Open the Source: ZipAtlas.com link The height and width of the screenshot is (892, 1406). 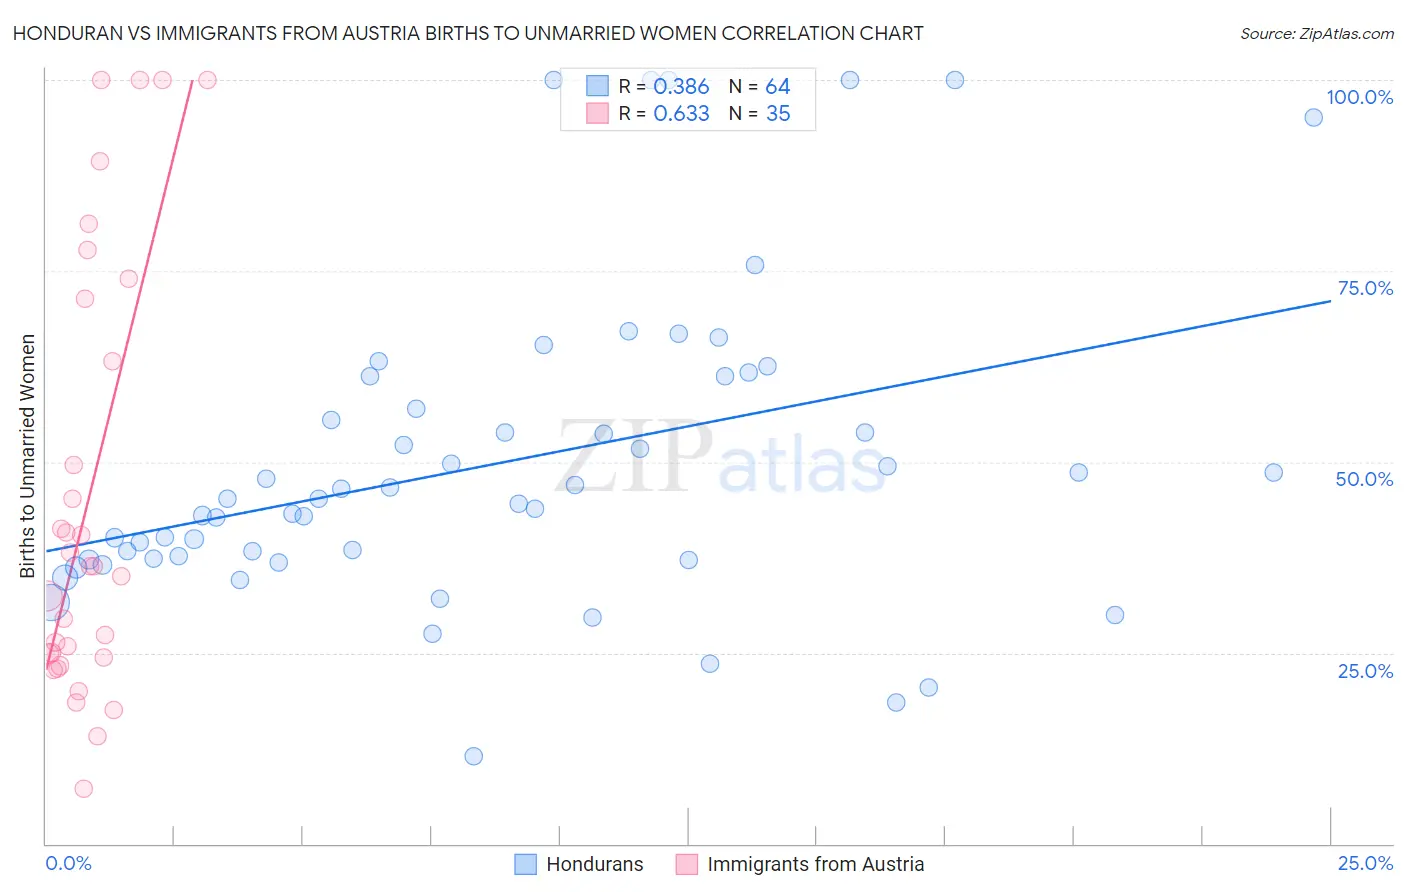[1316, 34]
